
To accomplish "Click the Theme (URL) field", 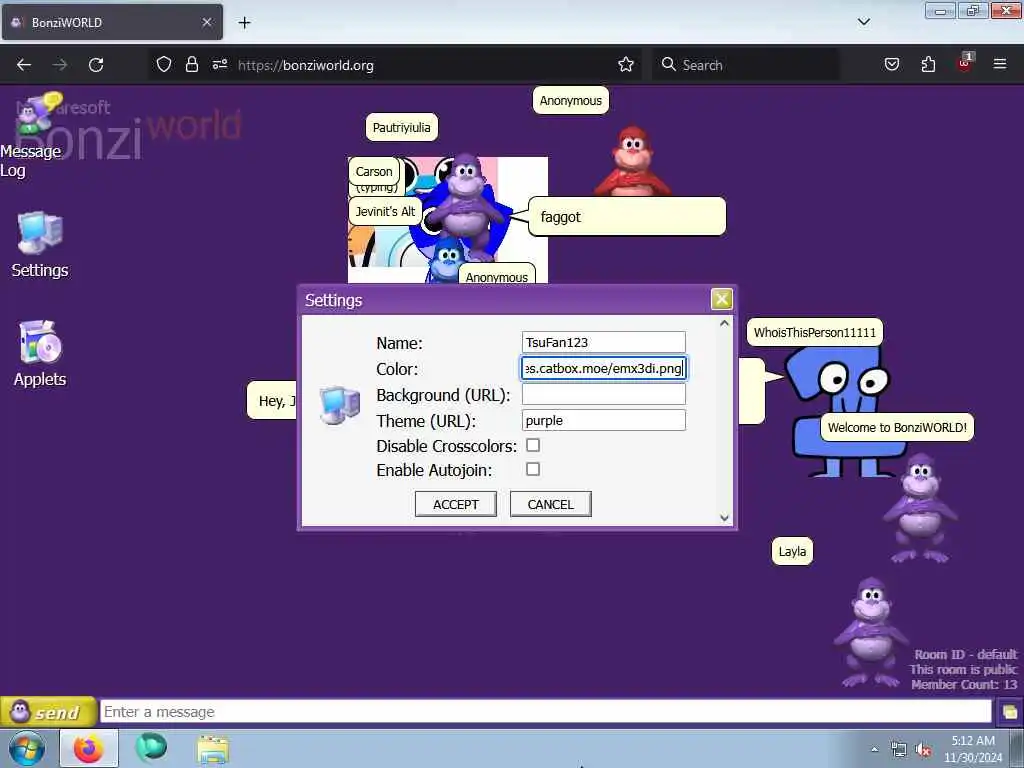I will [x=603, y=421].
